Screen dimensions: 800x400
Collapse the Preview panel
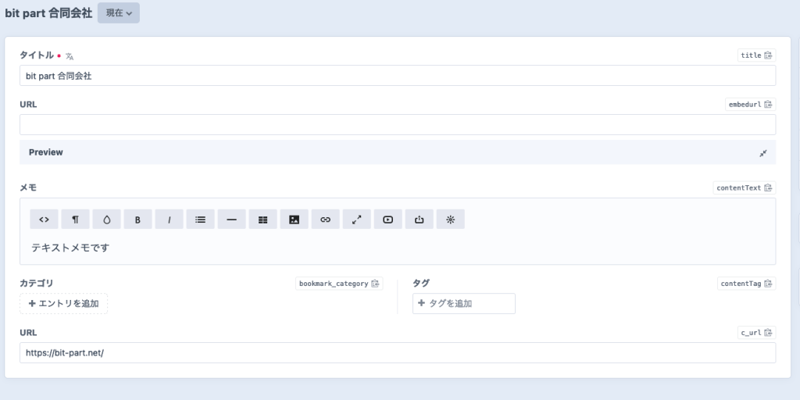point(763,153)
